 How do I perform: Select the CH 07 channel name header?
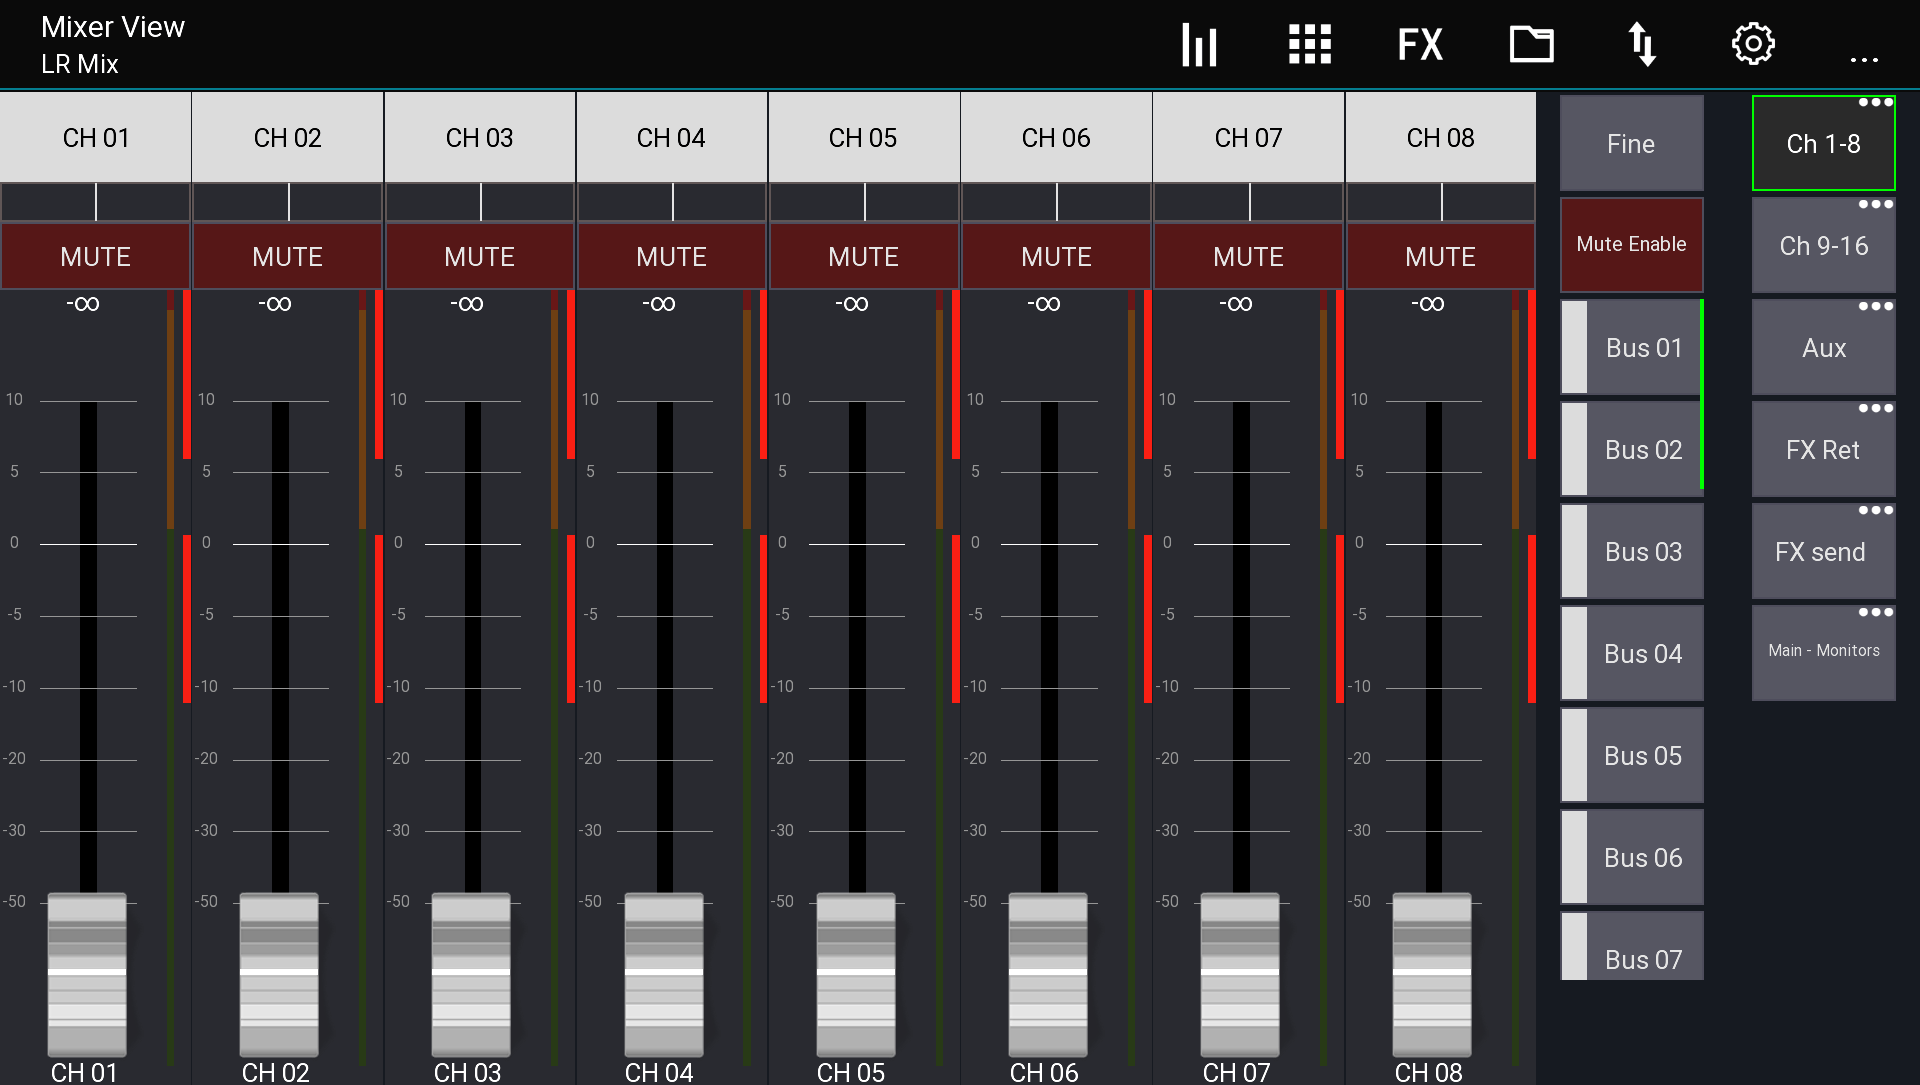click(1248, 137)
